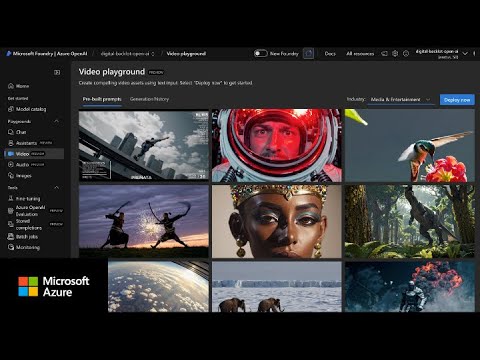Click the Fine-tuning icon
The image size is (480, 360).
point(11,198)
